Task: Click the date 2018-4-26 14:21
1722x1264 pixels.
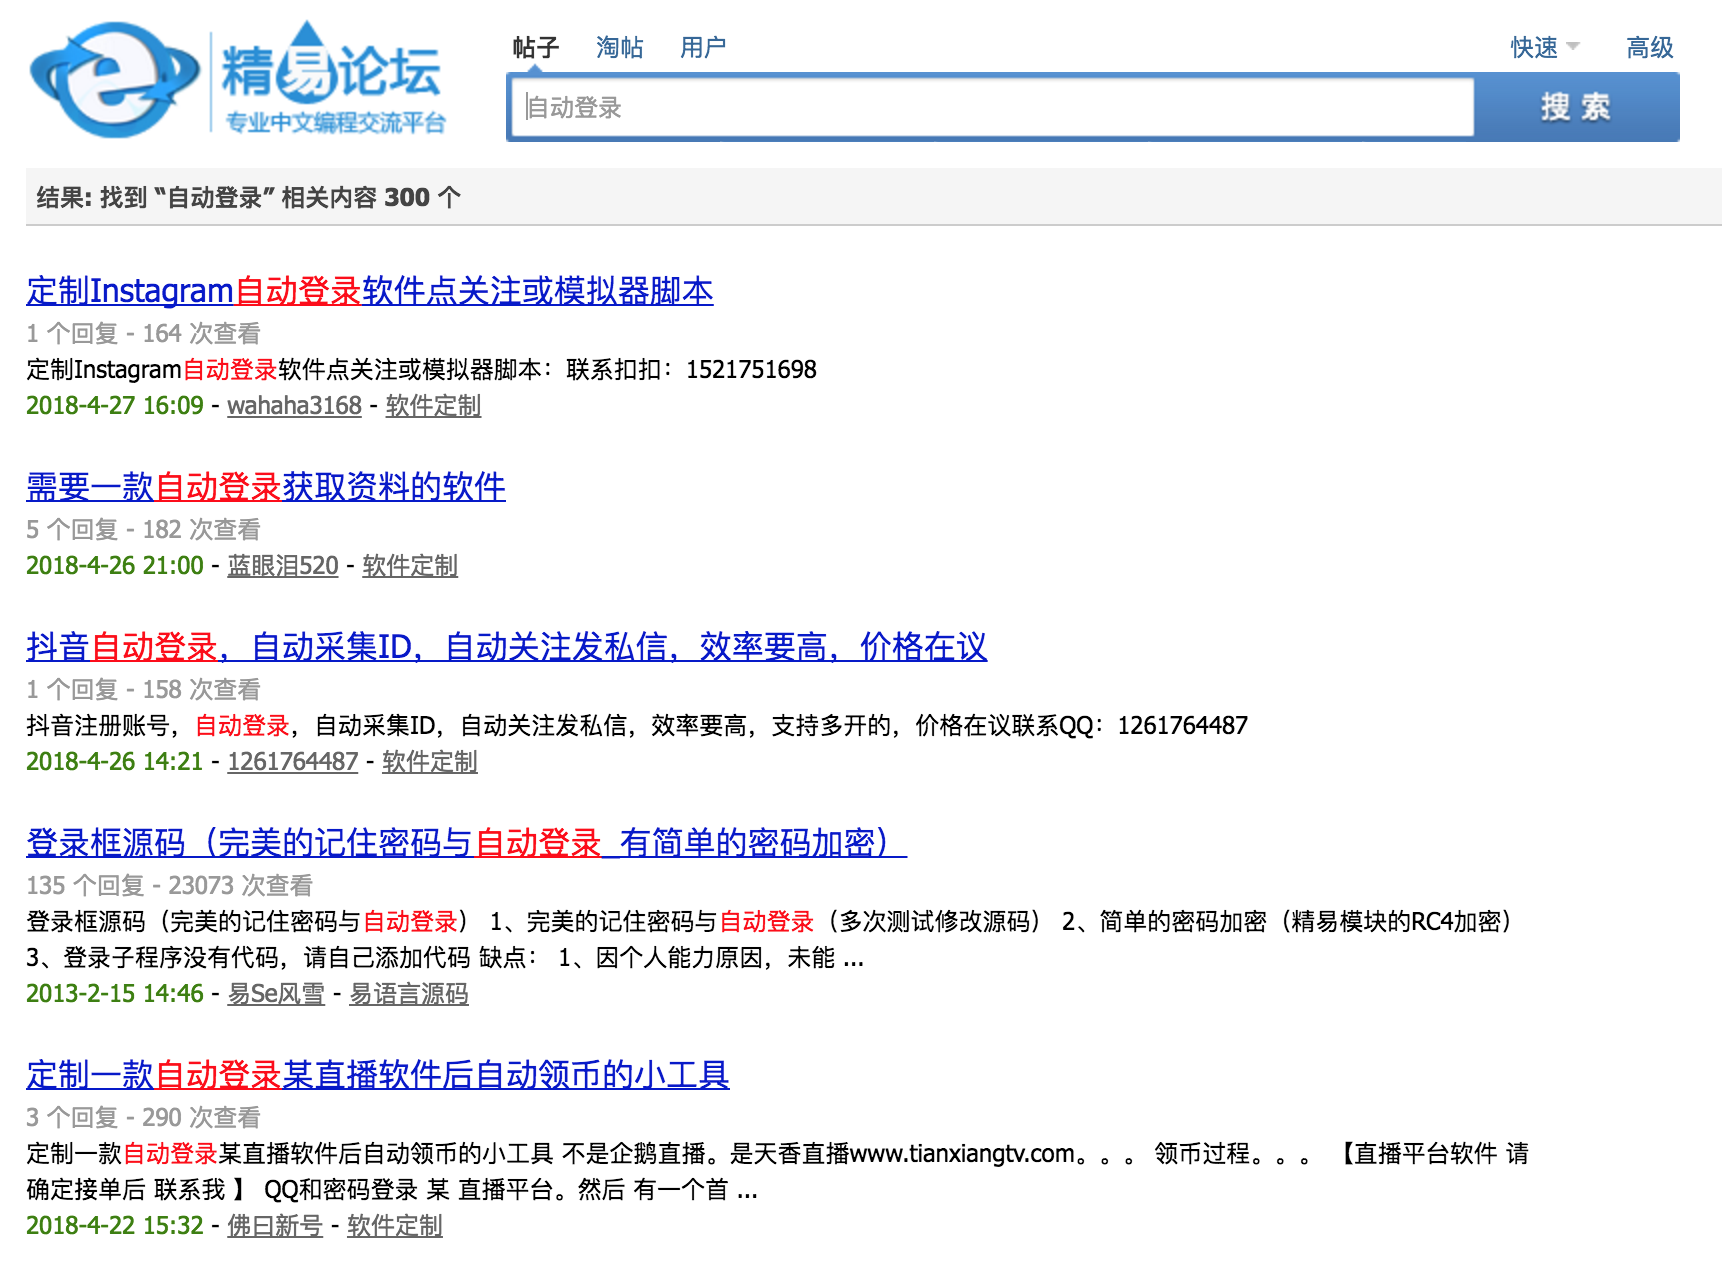Action: [115, 761]
